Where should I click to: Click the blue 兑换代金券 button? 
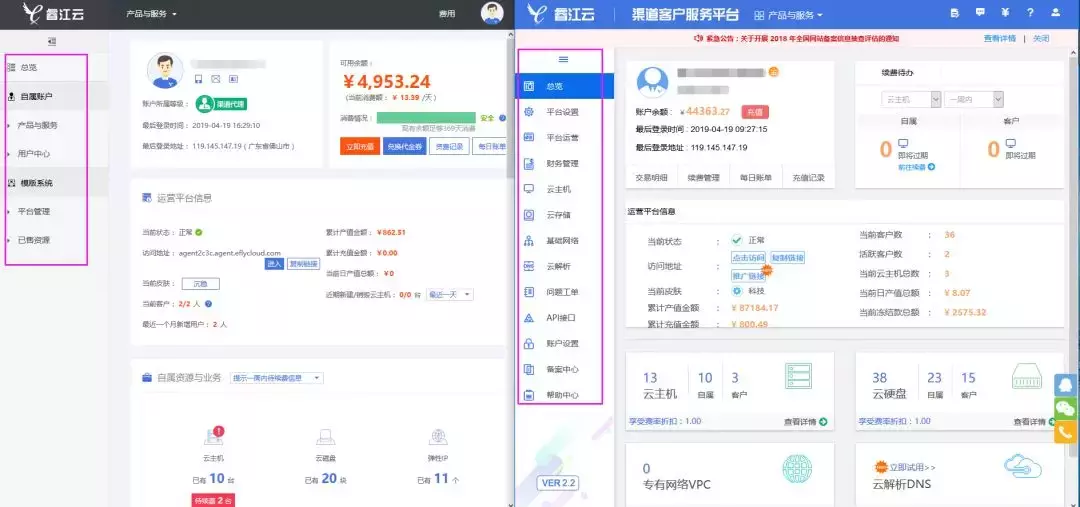404,146
